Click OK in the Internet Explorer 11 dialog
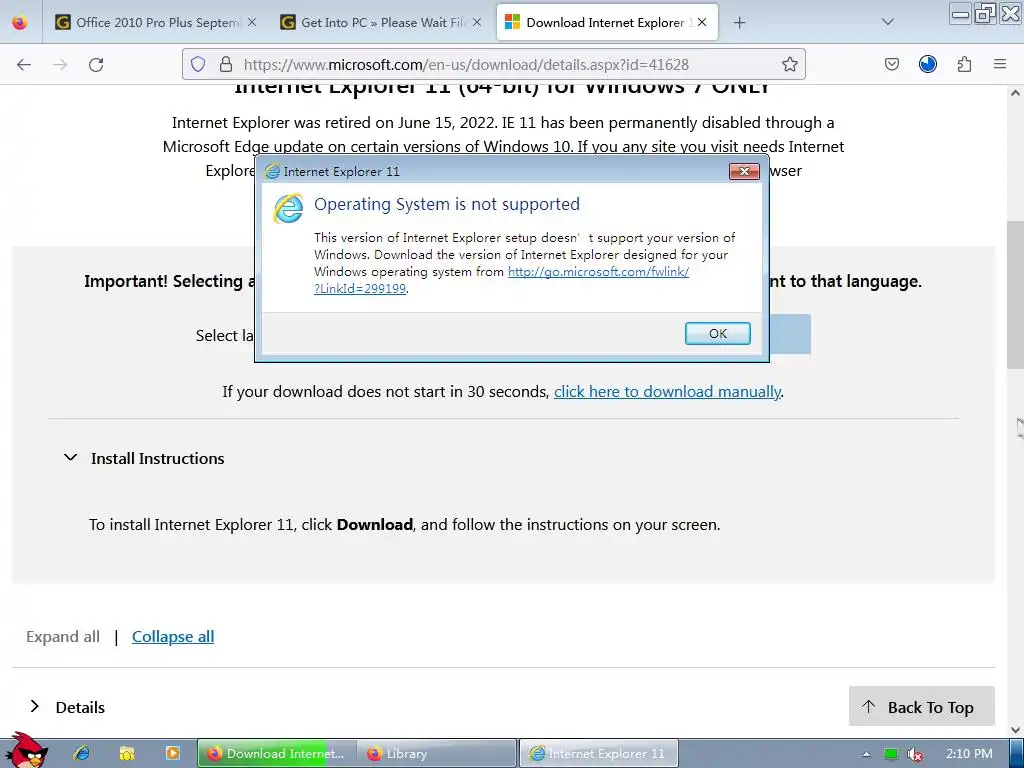The image size is (1024, 768). pyautogui.click(x=718, y=334)
